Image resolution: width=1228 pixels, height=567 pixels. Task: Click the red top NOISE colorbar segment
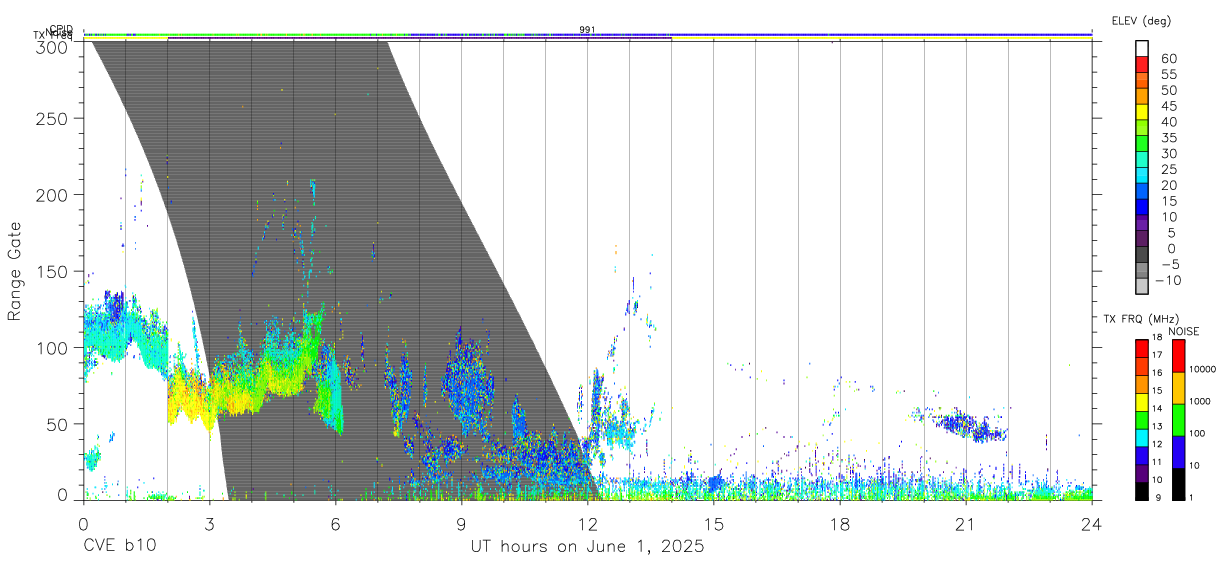pos(1179,356)
